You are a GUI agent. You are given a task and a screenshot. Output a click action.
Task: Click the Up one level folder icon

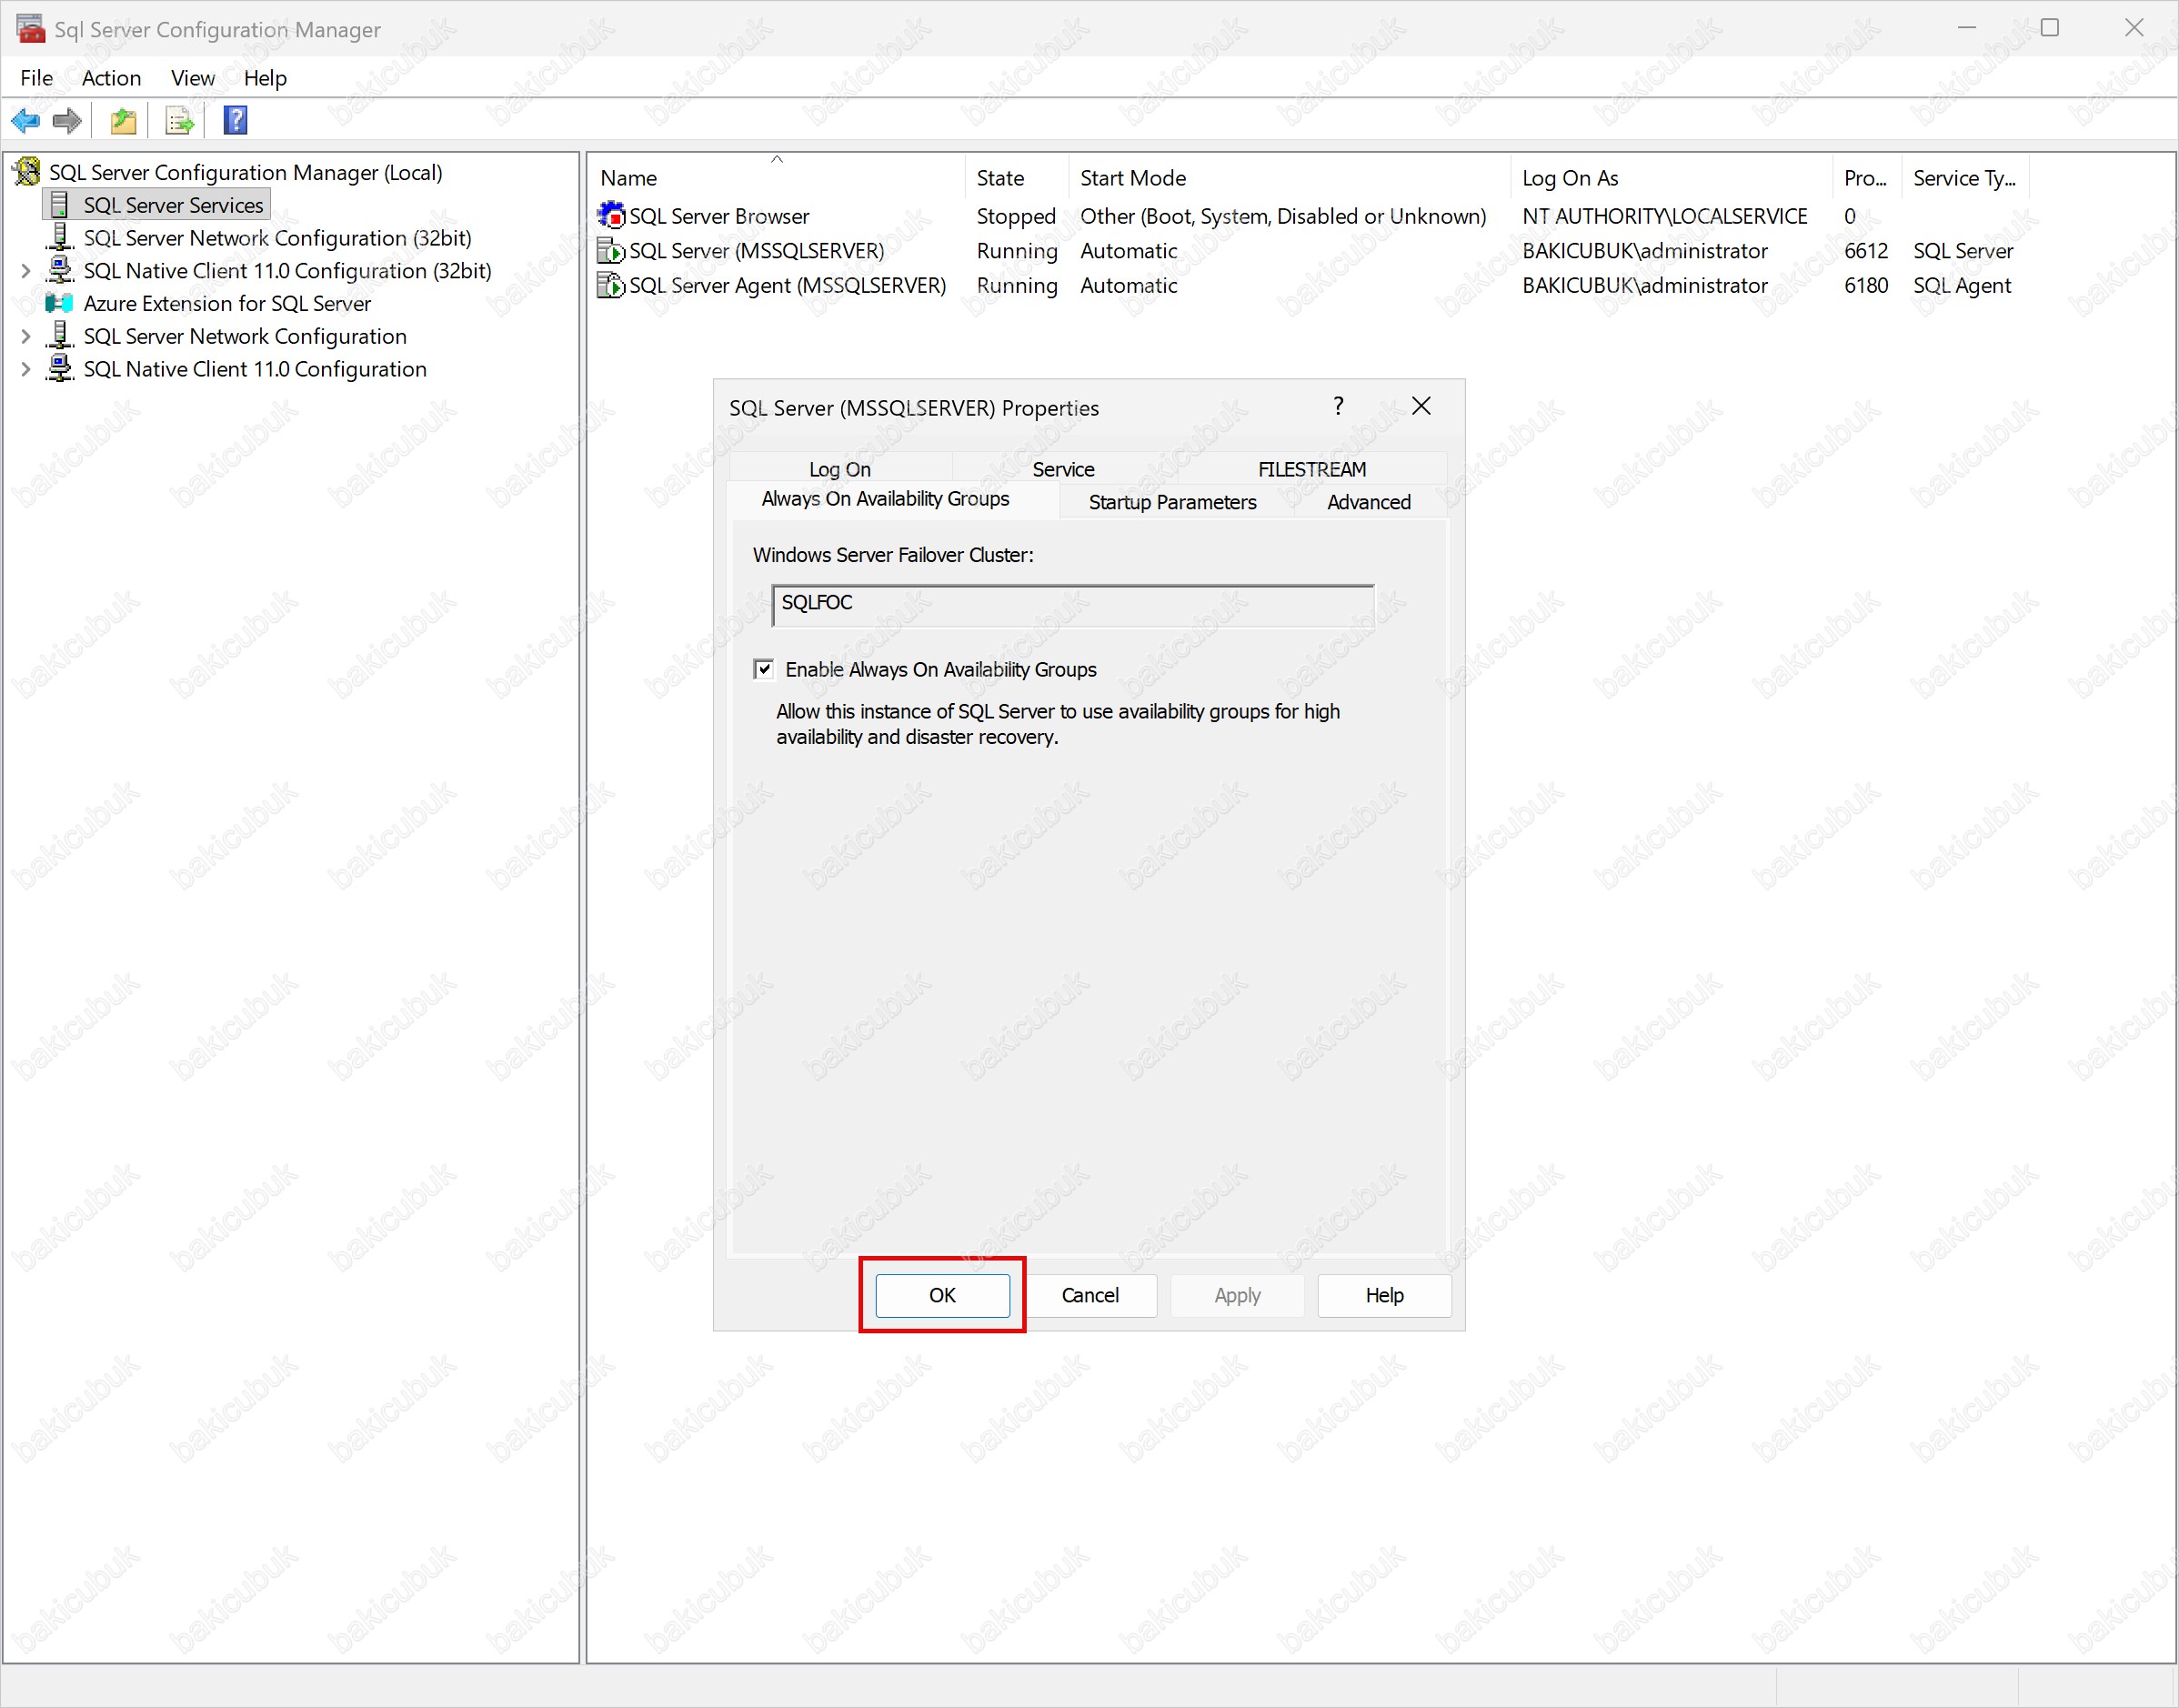(123, 121)
